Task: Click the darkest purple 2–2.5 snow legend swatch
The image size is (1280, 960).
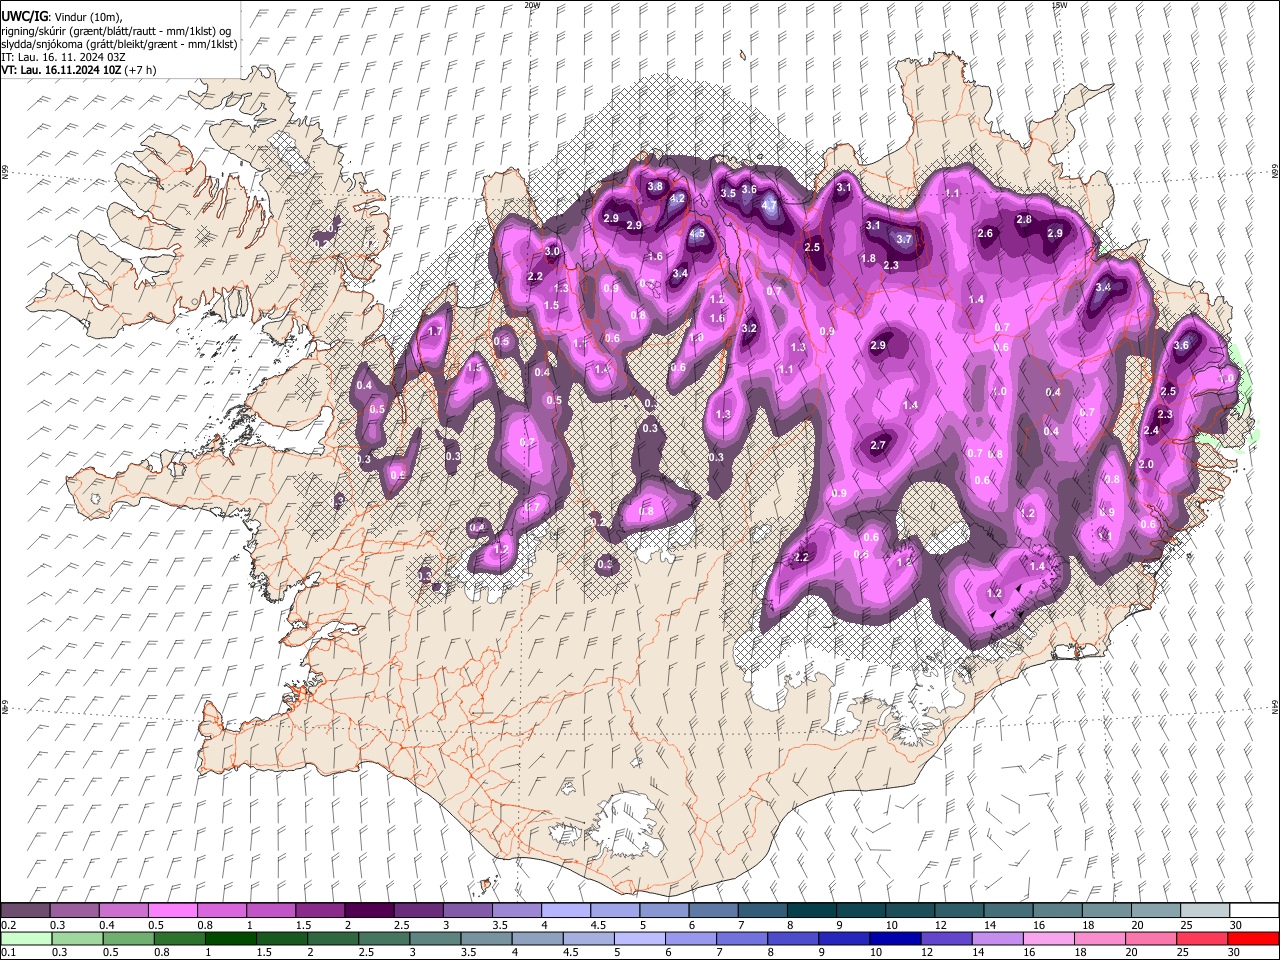Action: tap(368, 910)
